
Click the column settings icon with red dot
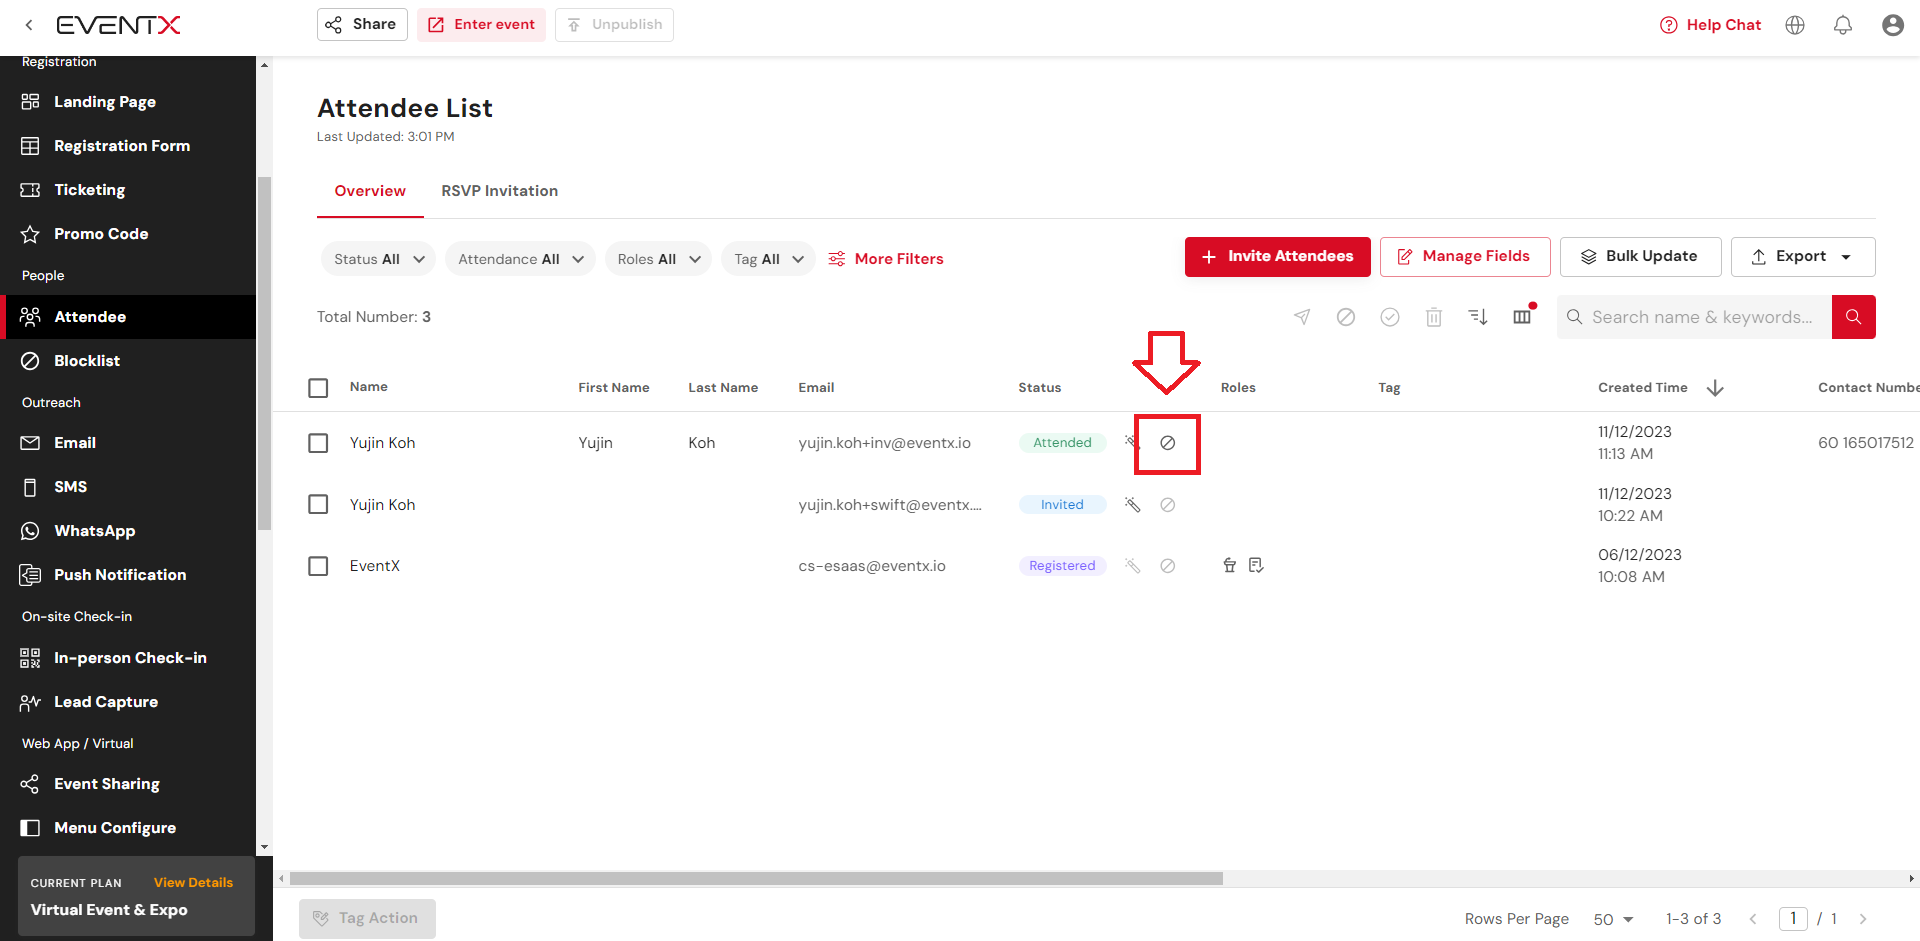(x=1522, y=317)
